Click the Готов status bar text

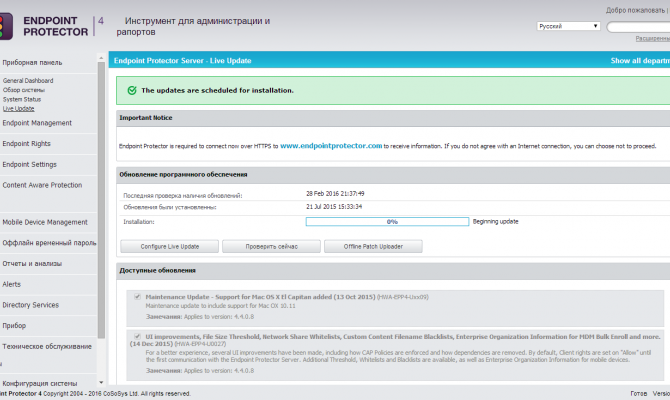pos(639,394)
